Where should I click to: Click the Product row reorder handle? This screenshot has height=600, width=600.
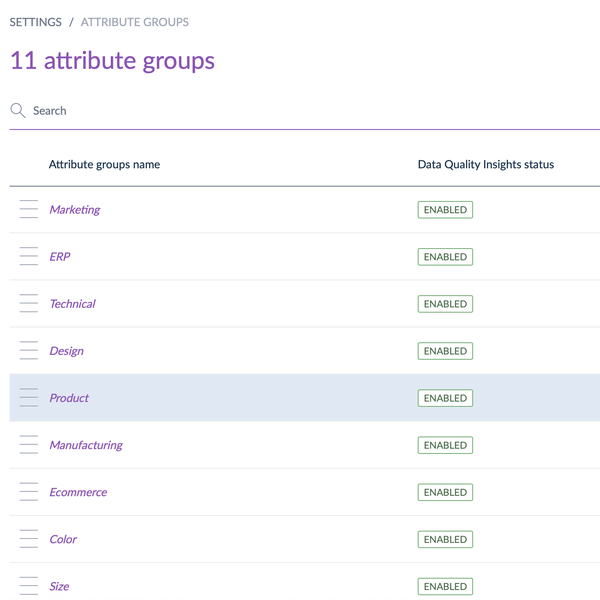[x=29, y=398]
